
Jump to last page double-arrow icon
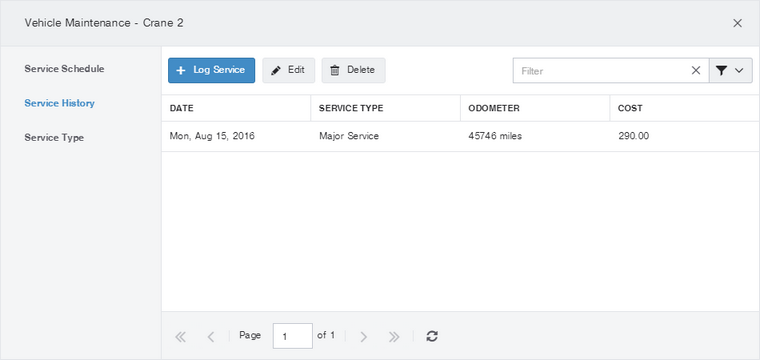click(394, 337)
